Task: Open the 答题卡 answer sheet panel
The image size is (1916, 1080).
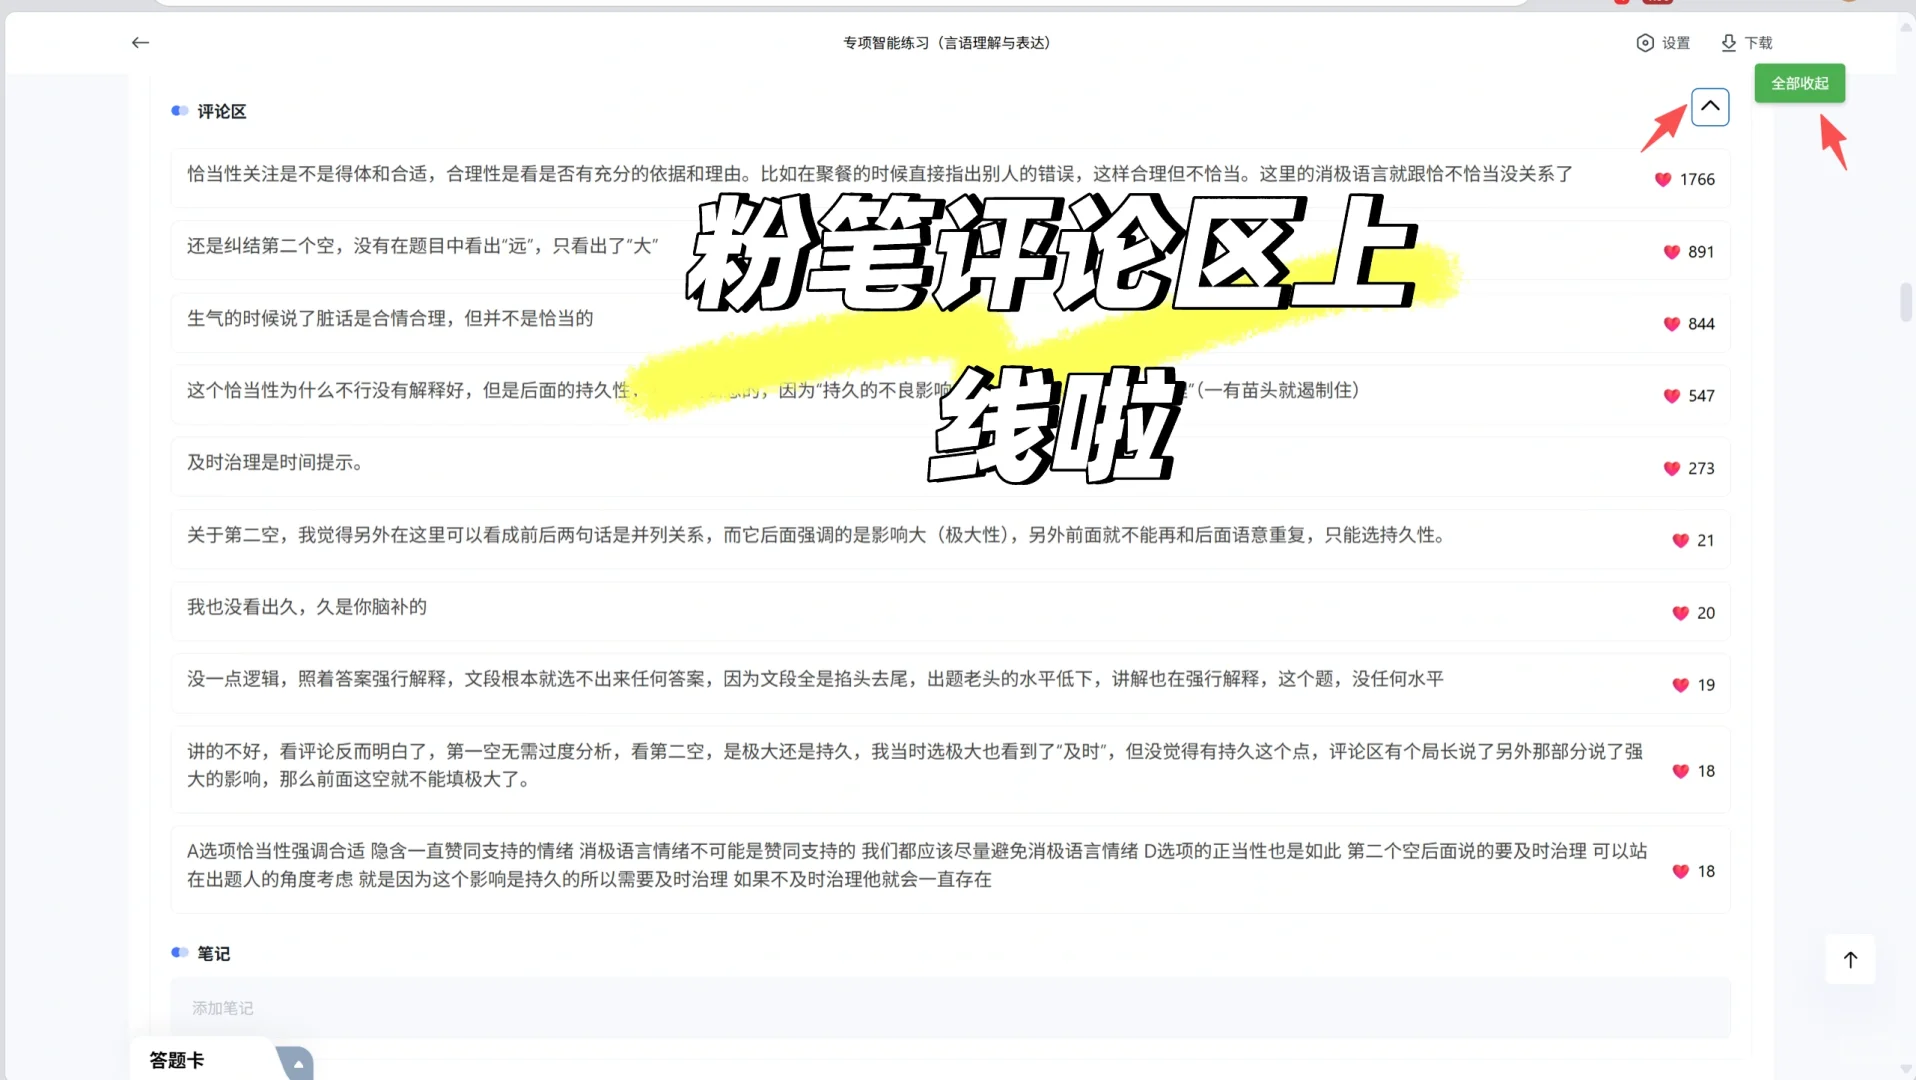Action: [176, 1060]
